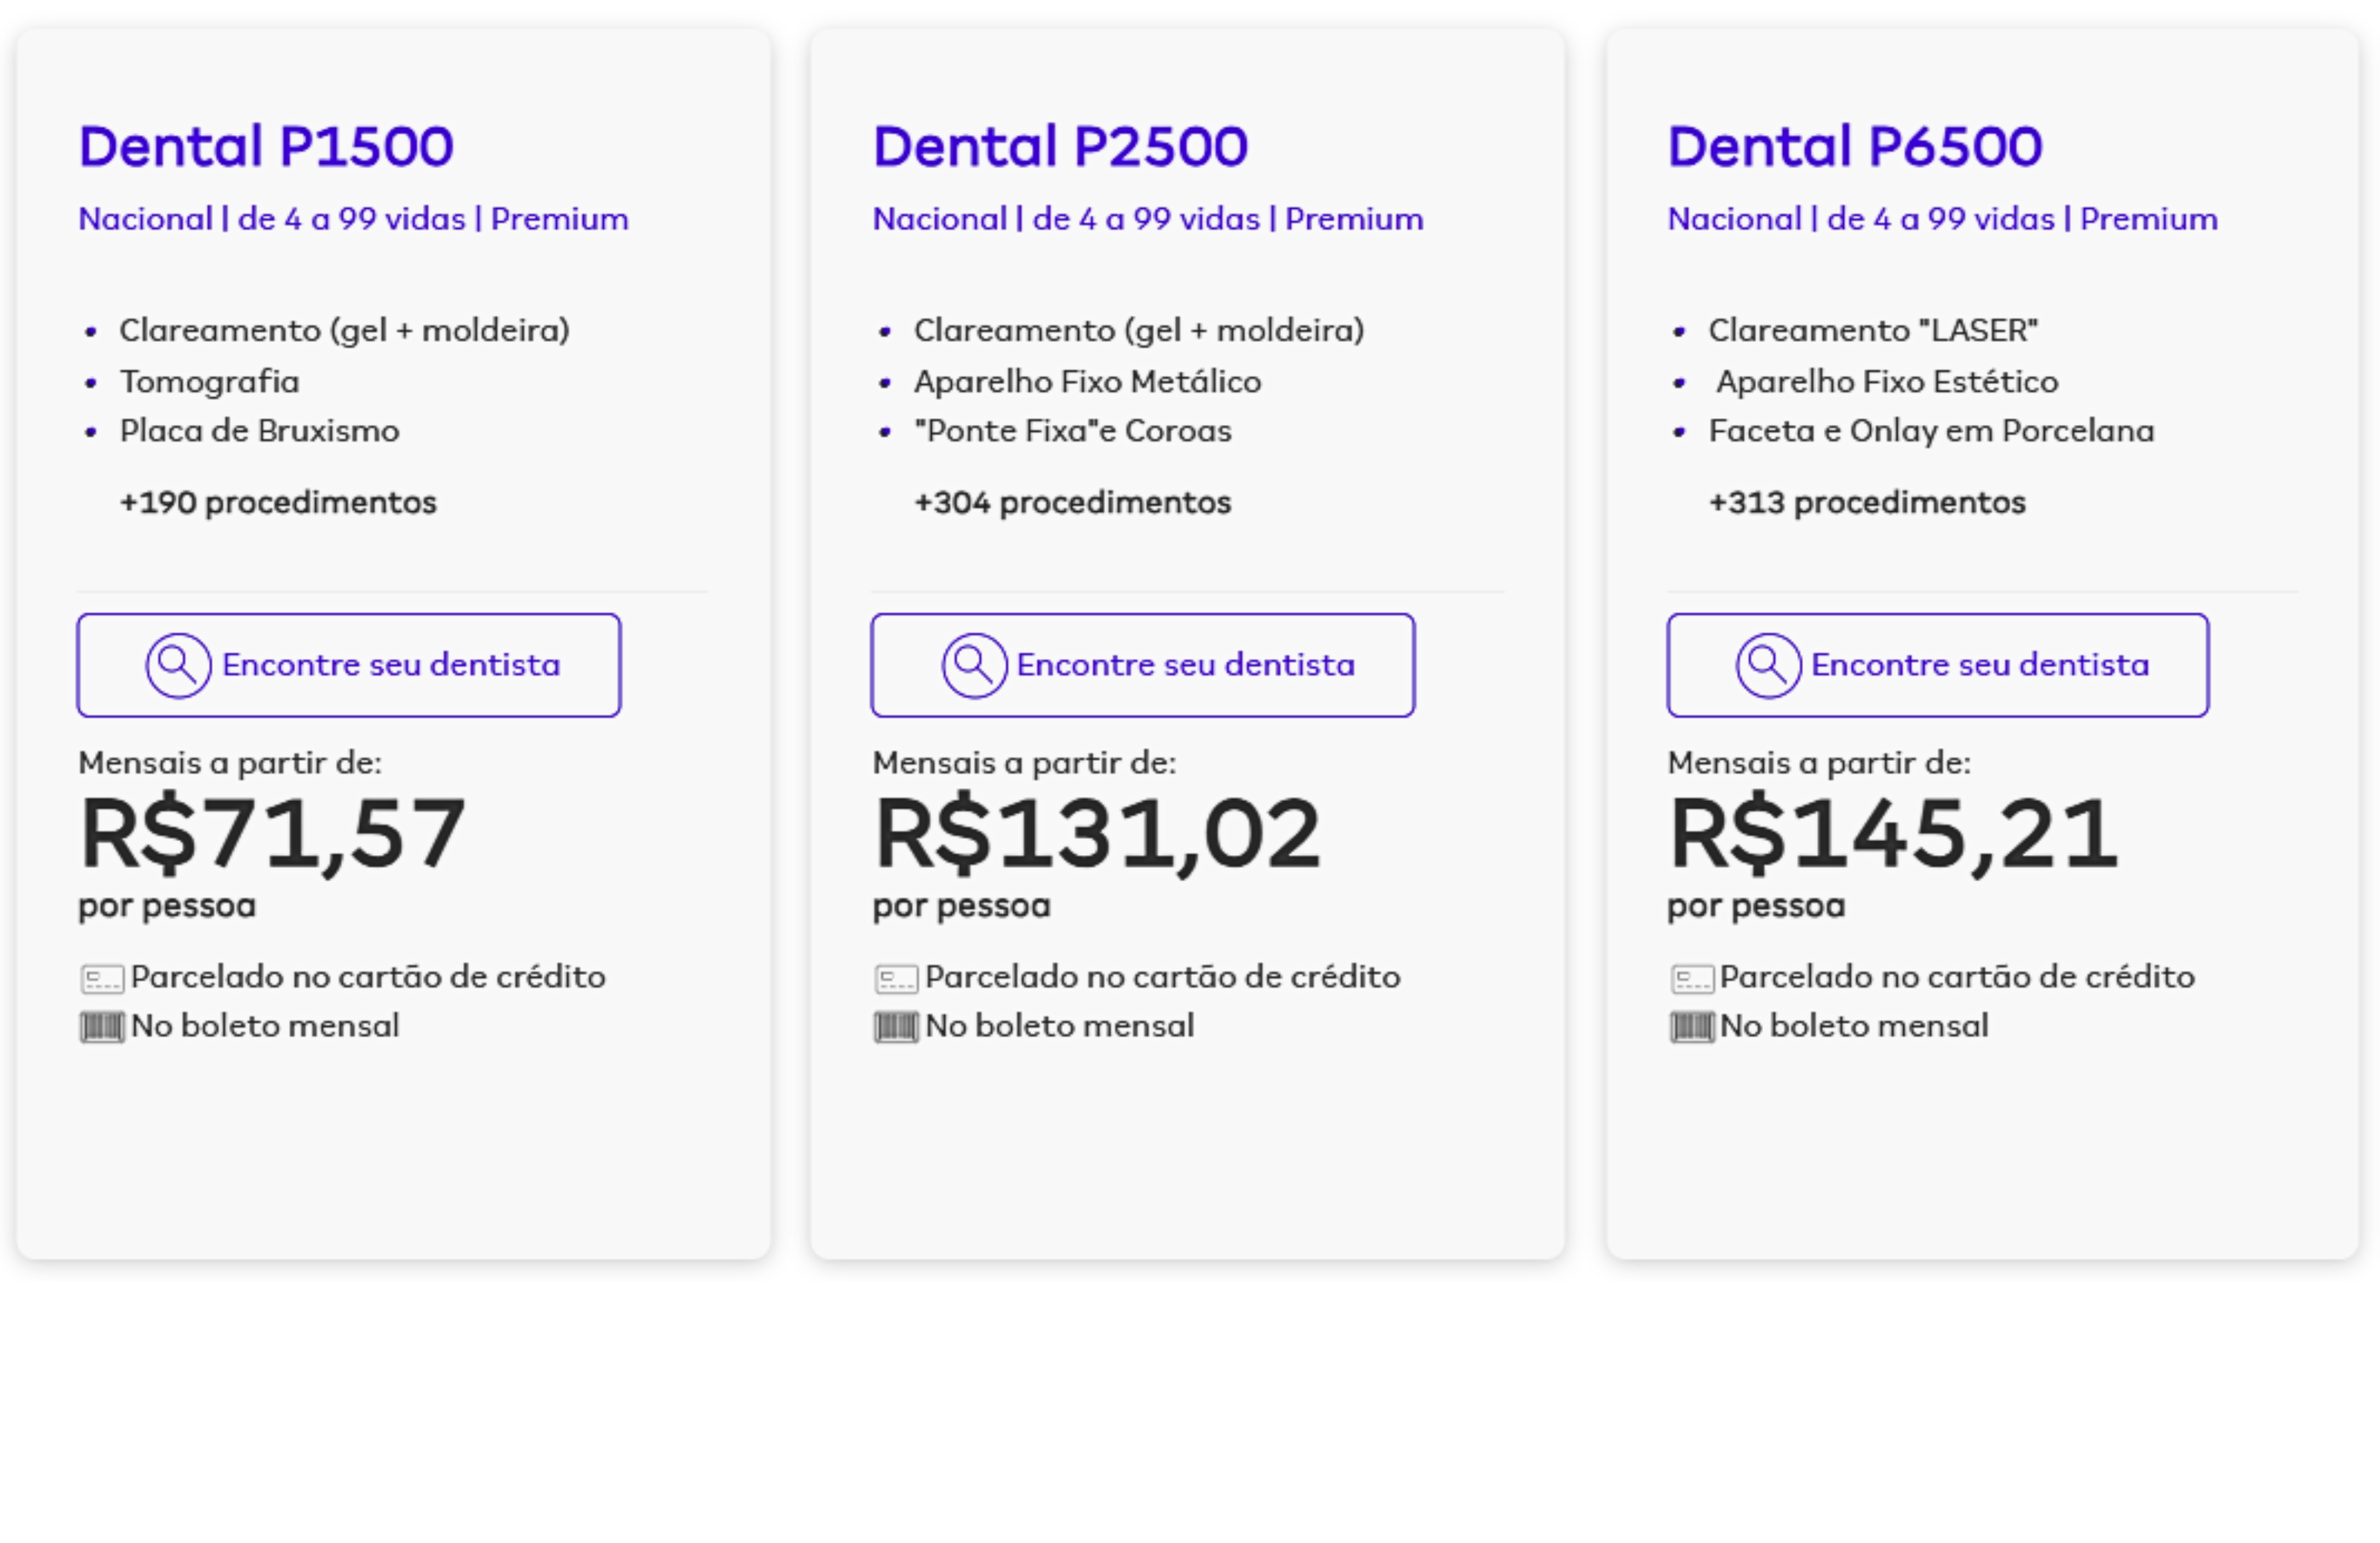Click Clareamento "LASER" list item
The image size is (2380, 1543).
tap(1873, 330)
